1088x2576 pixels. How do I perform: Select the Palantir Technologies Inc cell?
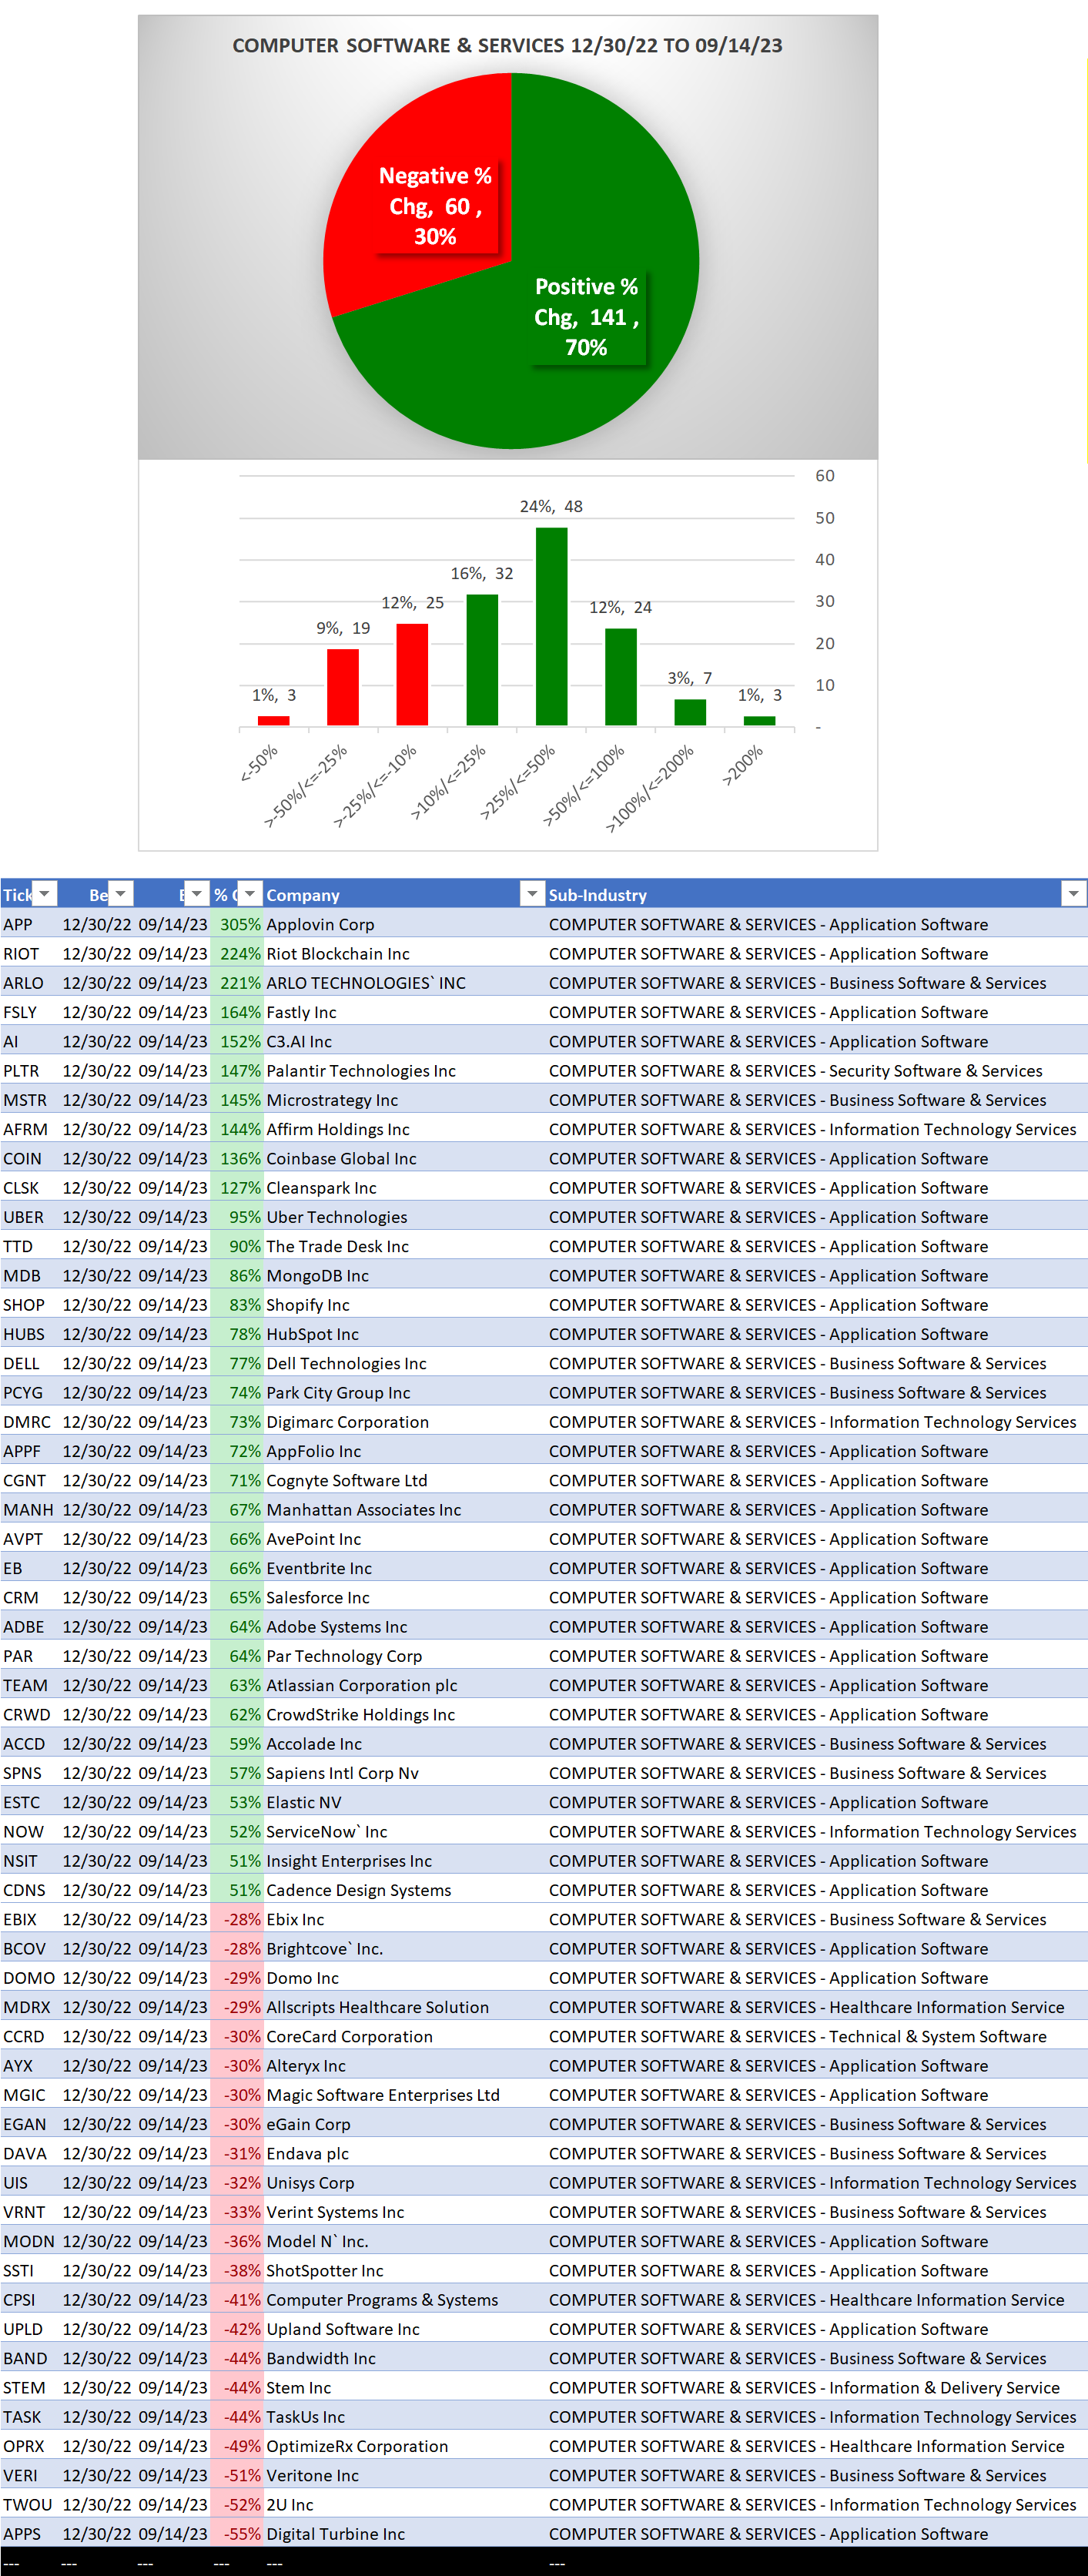[x=404, y=1070]
